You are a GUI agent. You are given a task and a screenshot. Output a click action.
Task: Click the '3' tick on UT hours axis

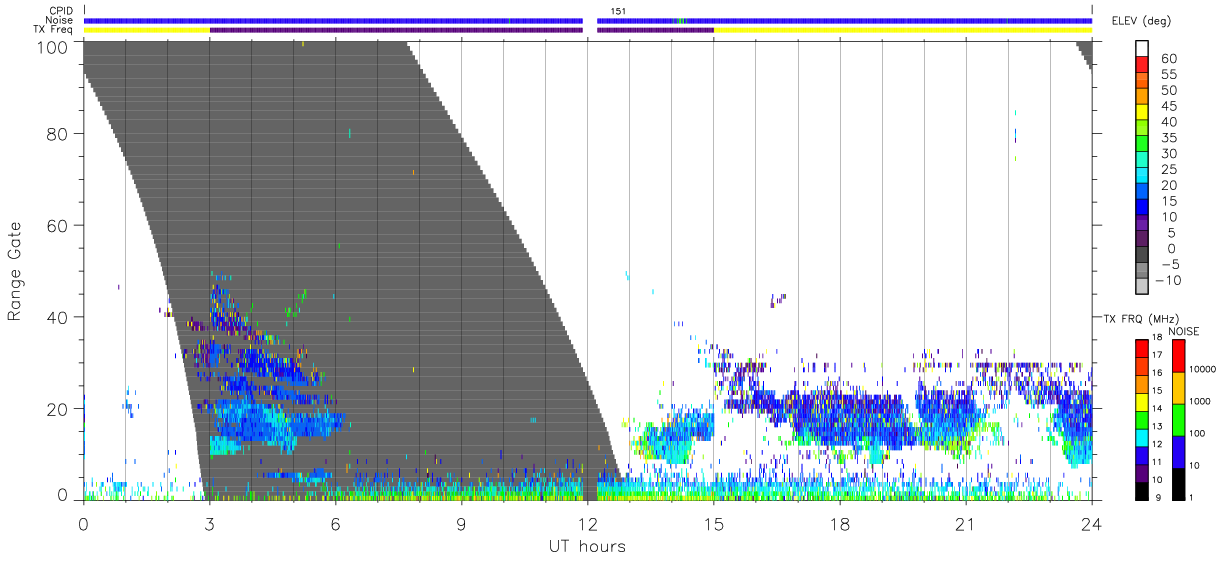(209, 523)
